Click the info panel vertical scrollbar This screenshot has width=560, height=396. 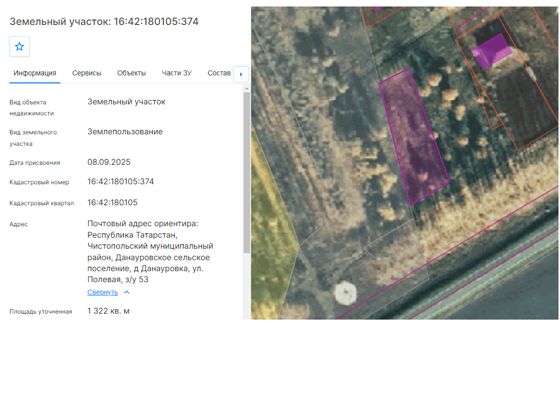[246, 173]
